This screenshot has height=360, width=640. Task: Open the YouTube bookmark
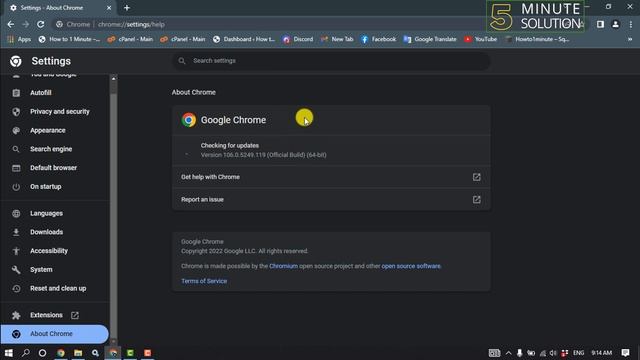pyautogui.click(x=480, y=39)
